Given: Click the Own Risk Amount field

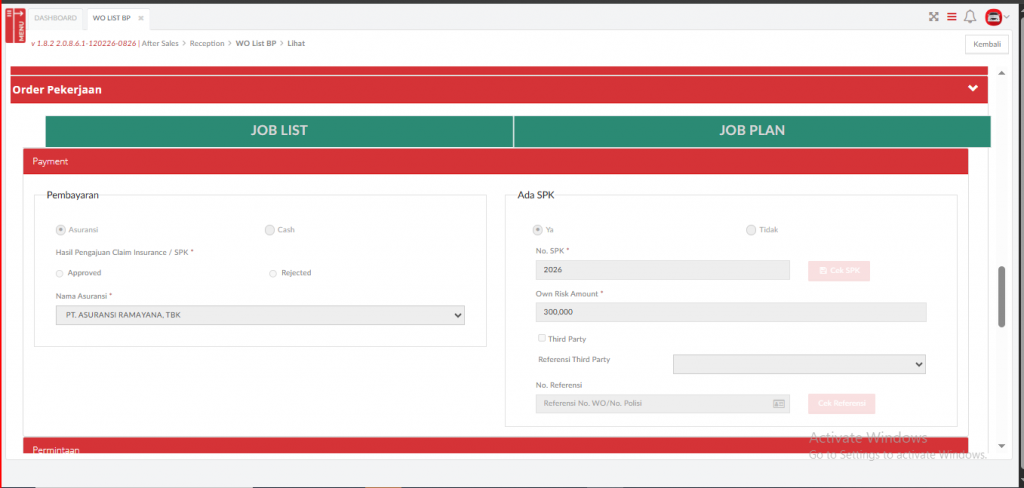Looking at the screenshot, I should click(731, 312).
